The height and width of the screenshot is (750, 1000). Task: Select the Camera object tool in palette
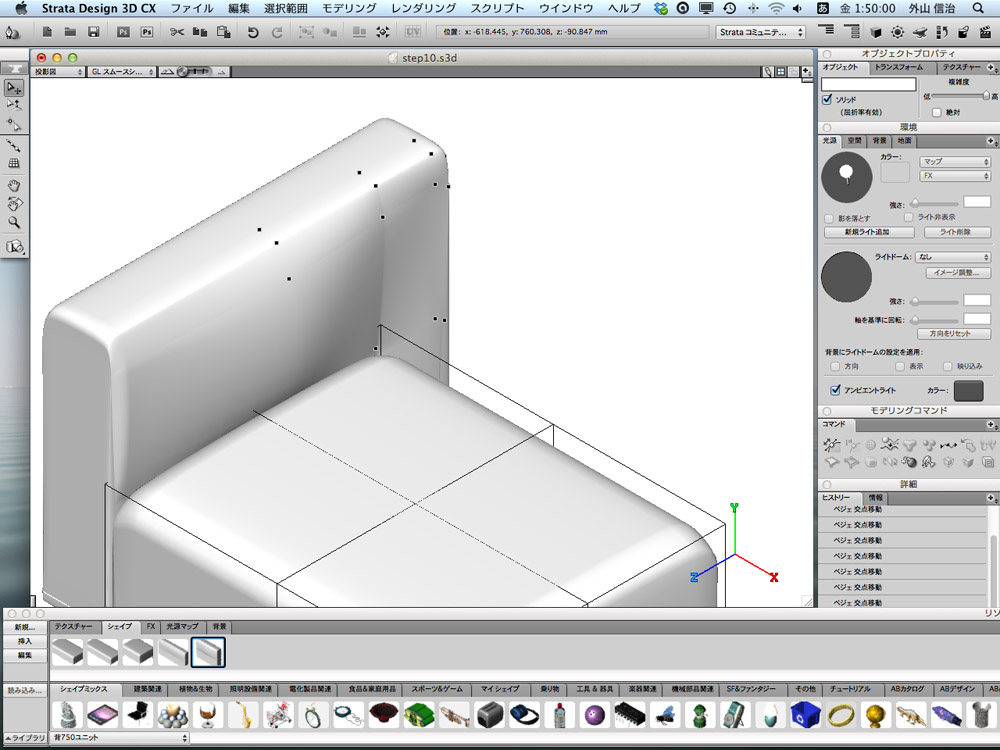(14, 247)
